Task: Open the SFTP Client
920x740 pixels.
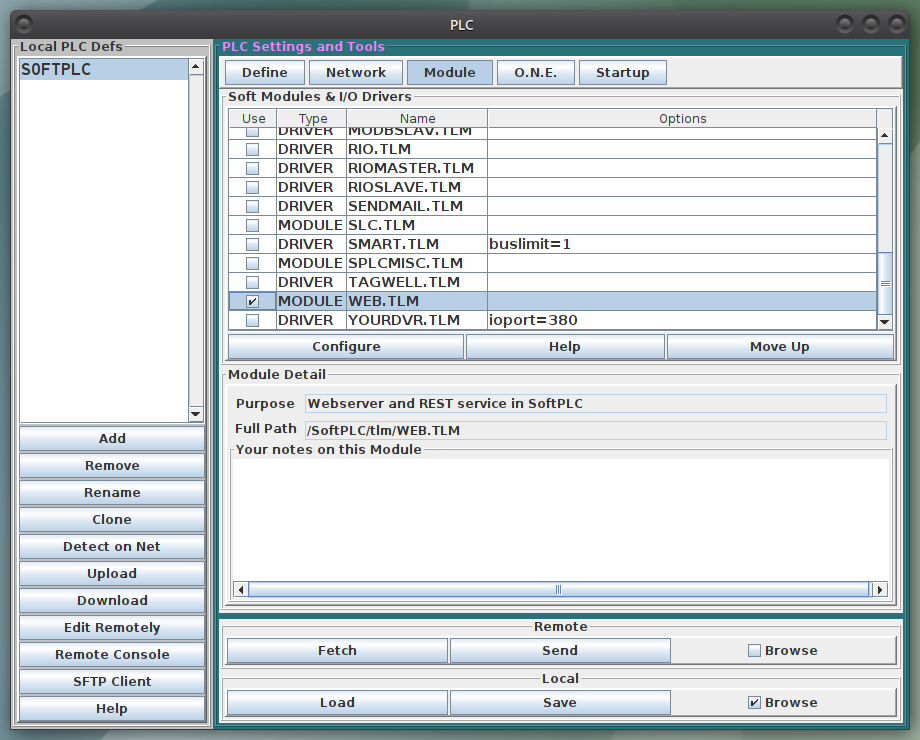Action: (112, 681)
